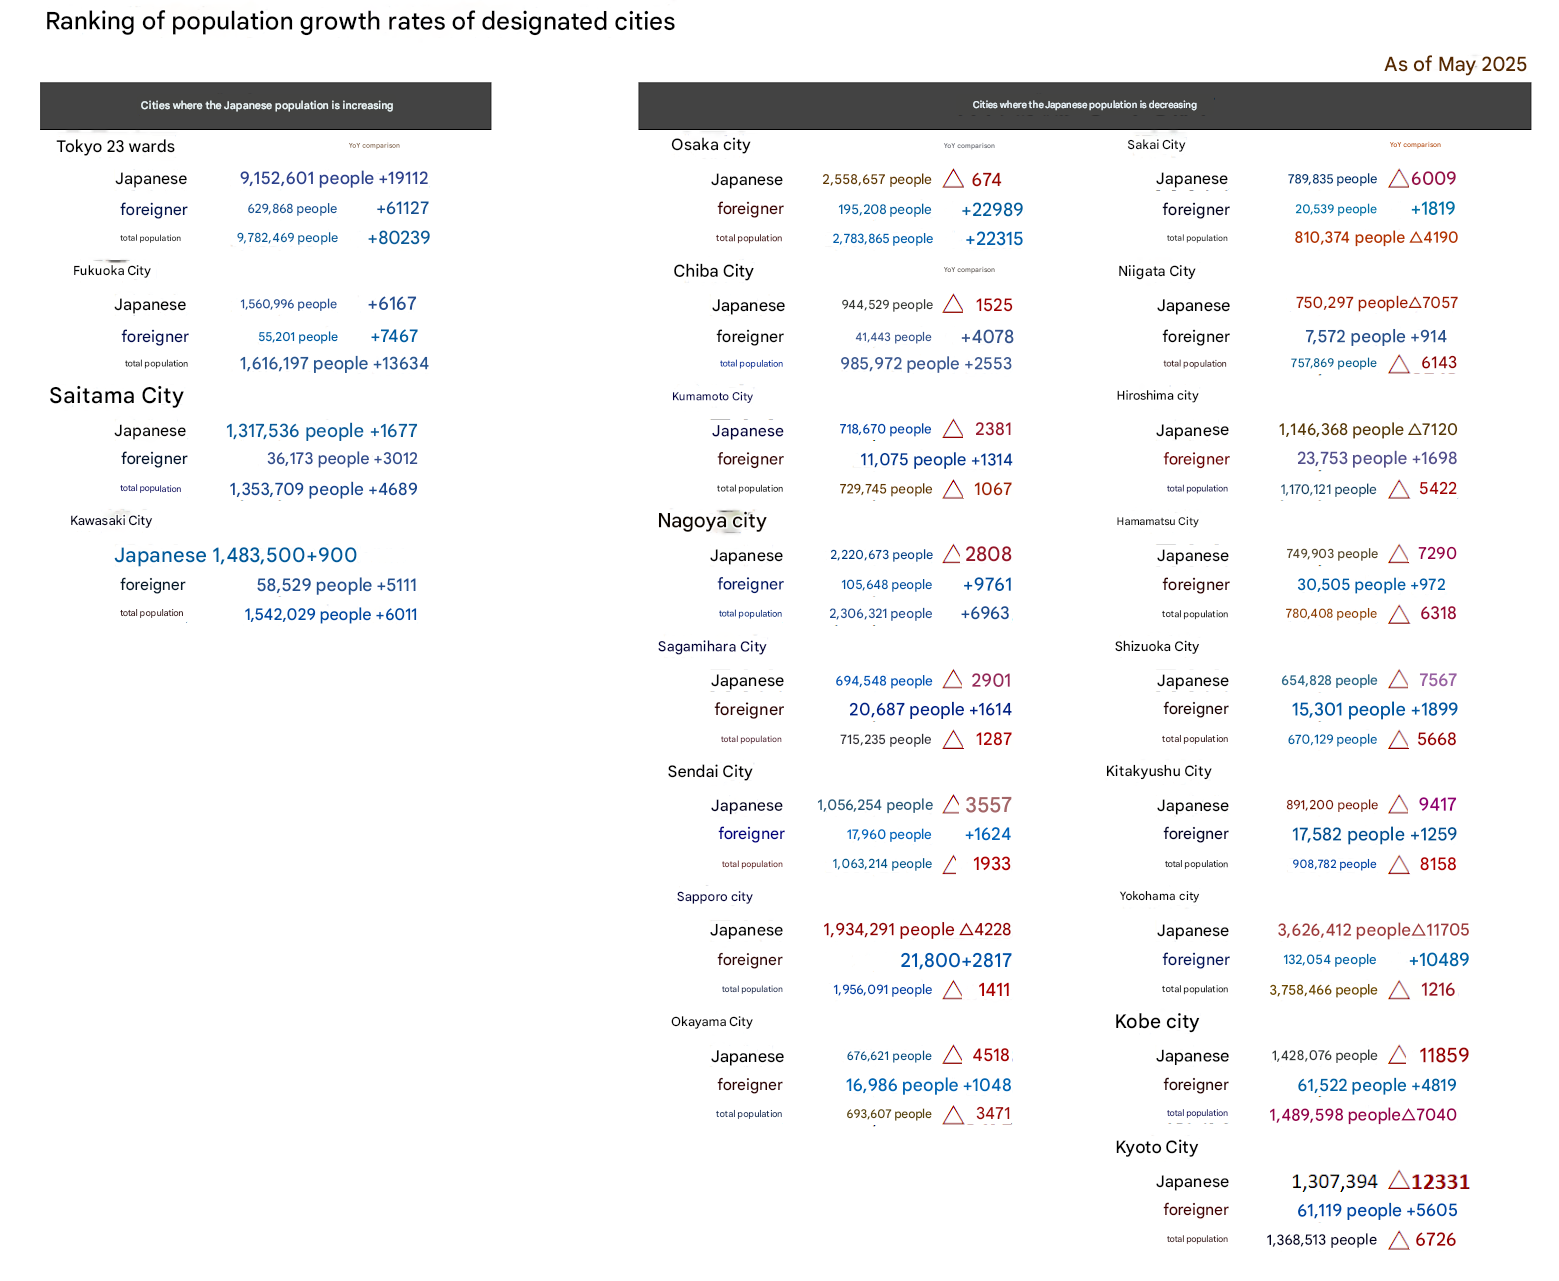Click 'Japanese 1,483,500+900' in Kawasaki
1559x1281 pixels.
[x=235, y=555]
